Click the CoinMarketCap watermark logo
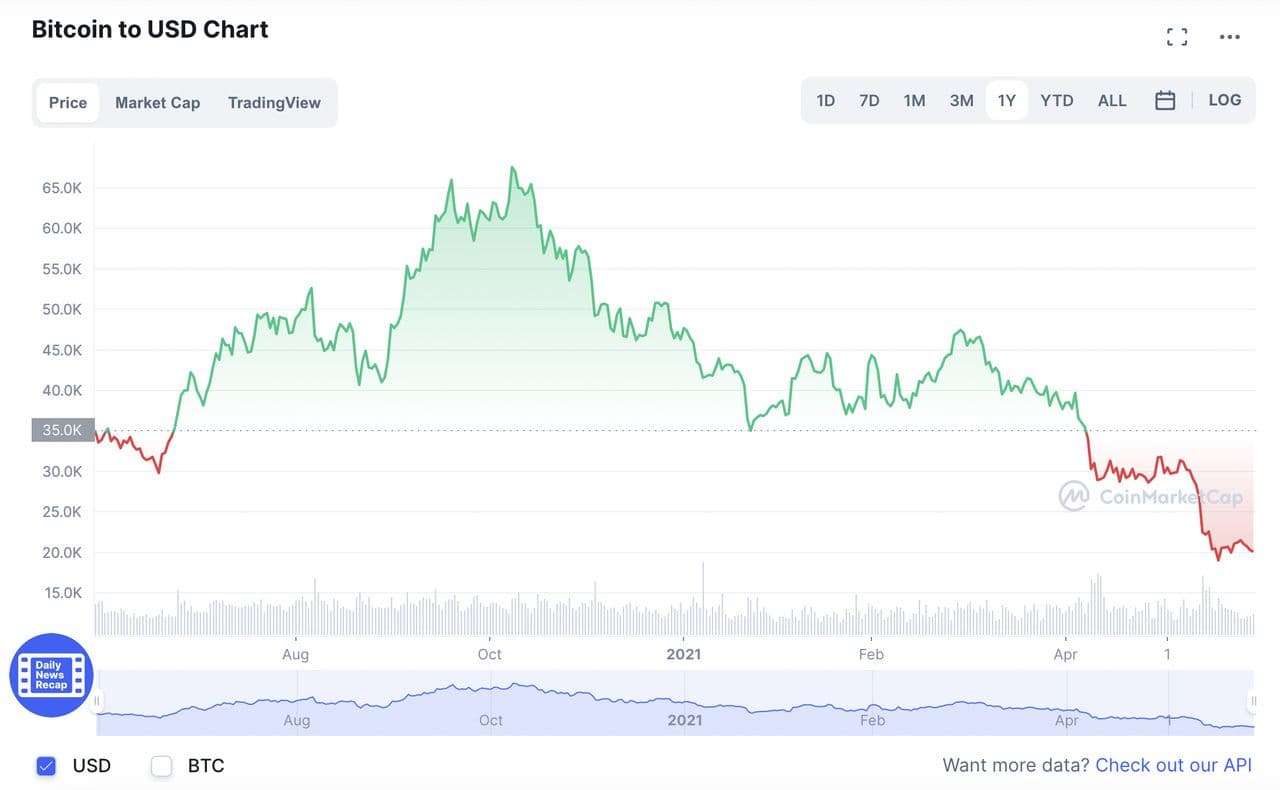 pos(1151,496)
